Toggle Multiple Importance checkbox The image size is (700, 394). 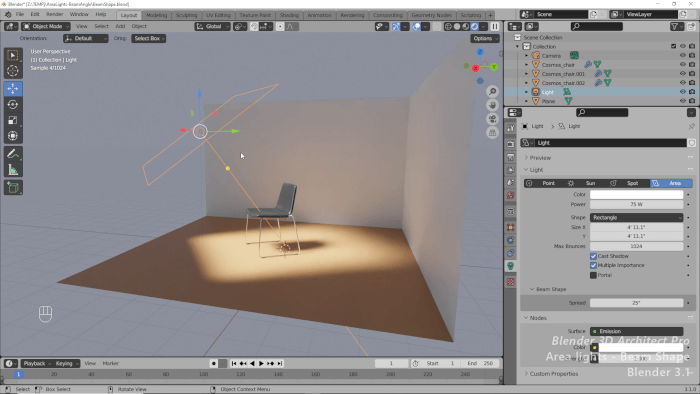(x=593, y=265)
